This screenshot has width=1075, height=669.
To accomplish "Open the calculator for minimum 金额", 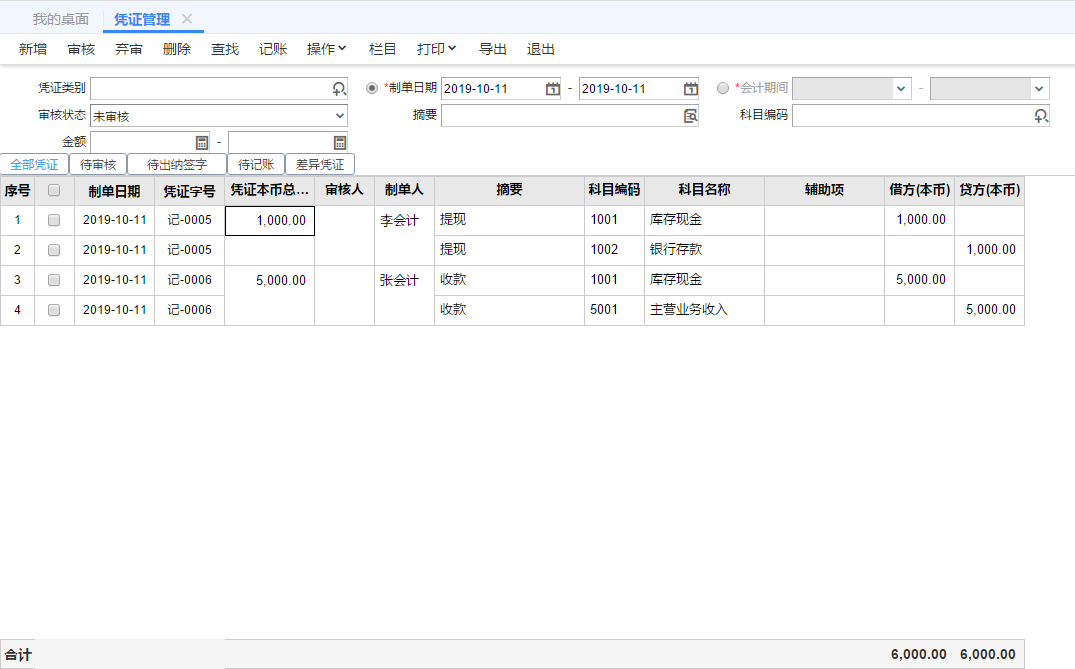I will coord(202,143).
